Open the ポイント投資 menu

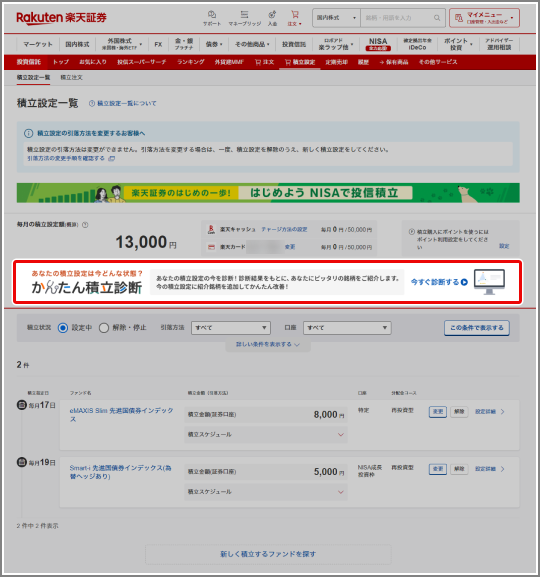[x=458, y=44]
